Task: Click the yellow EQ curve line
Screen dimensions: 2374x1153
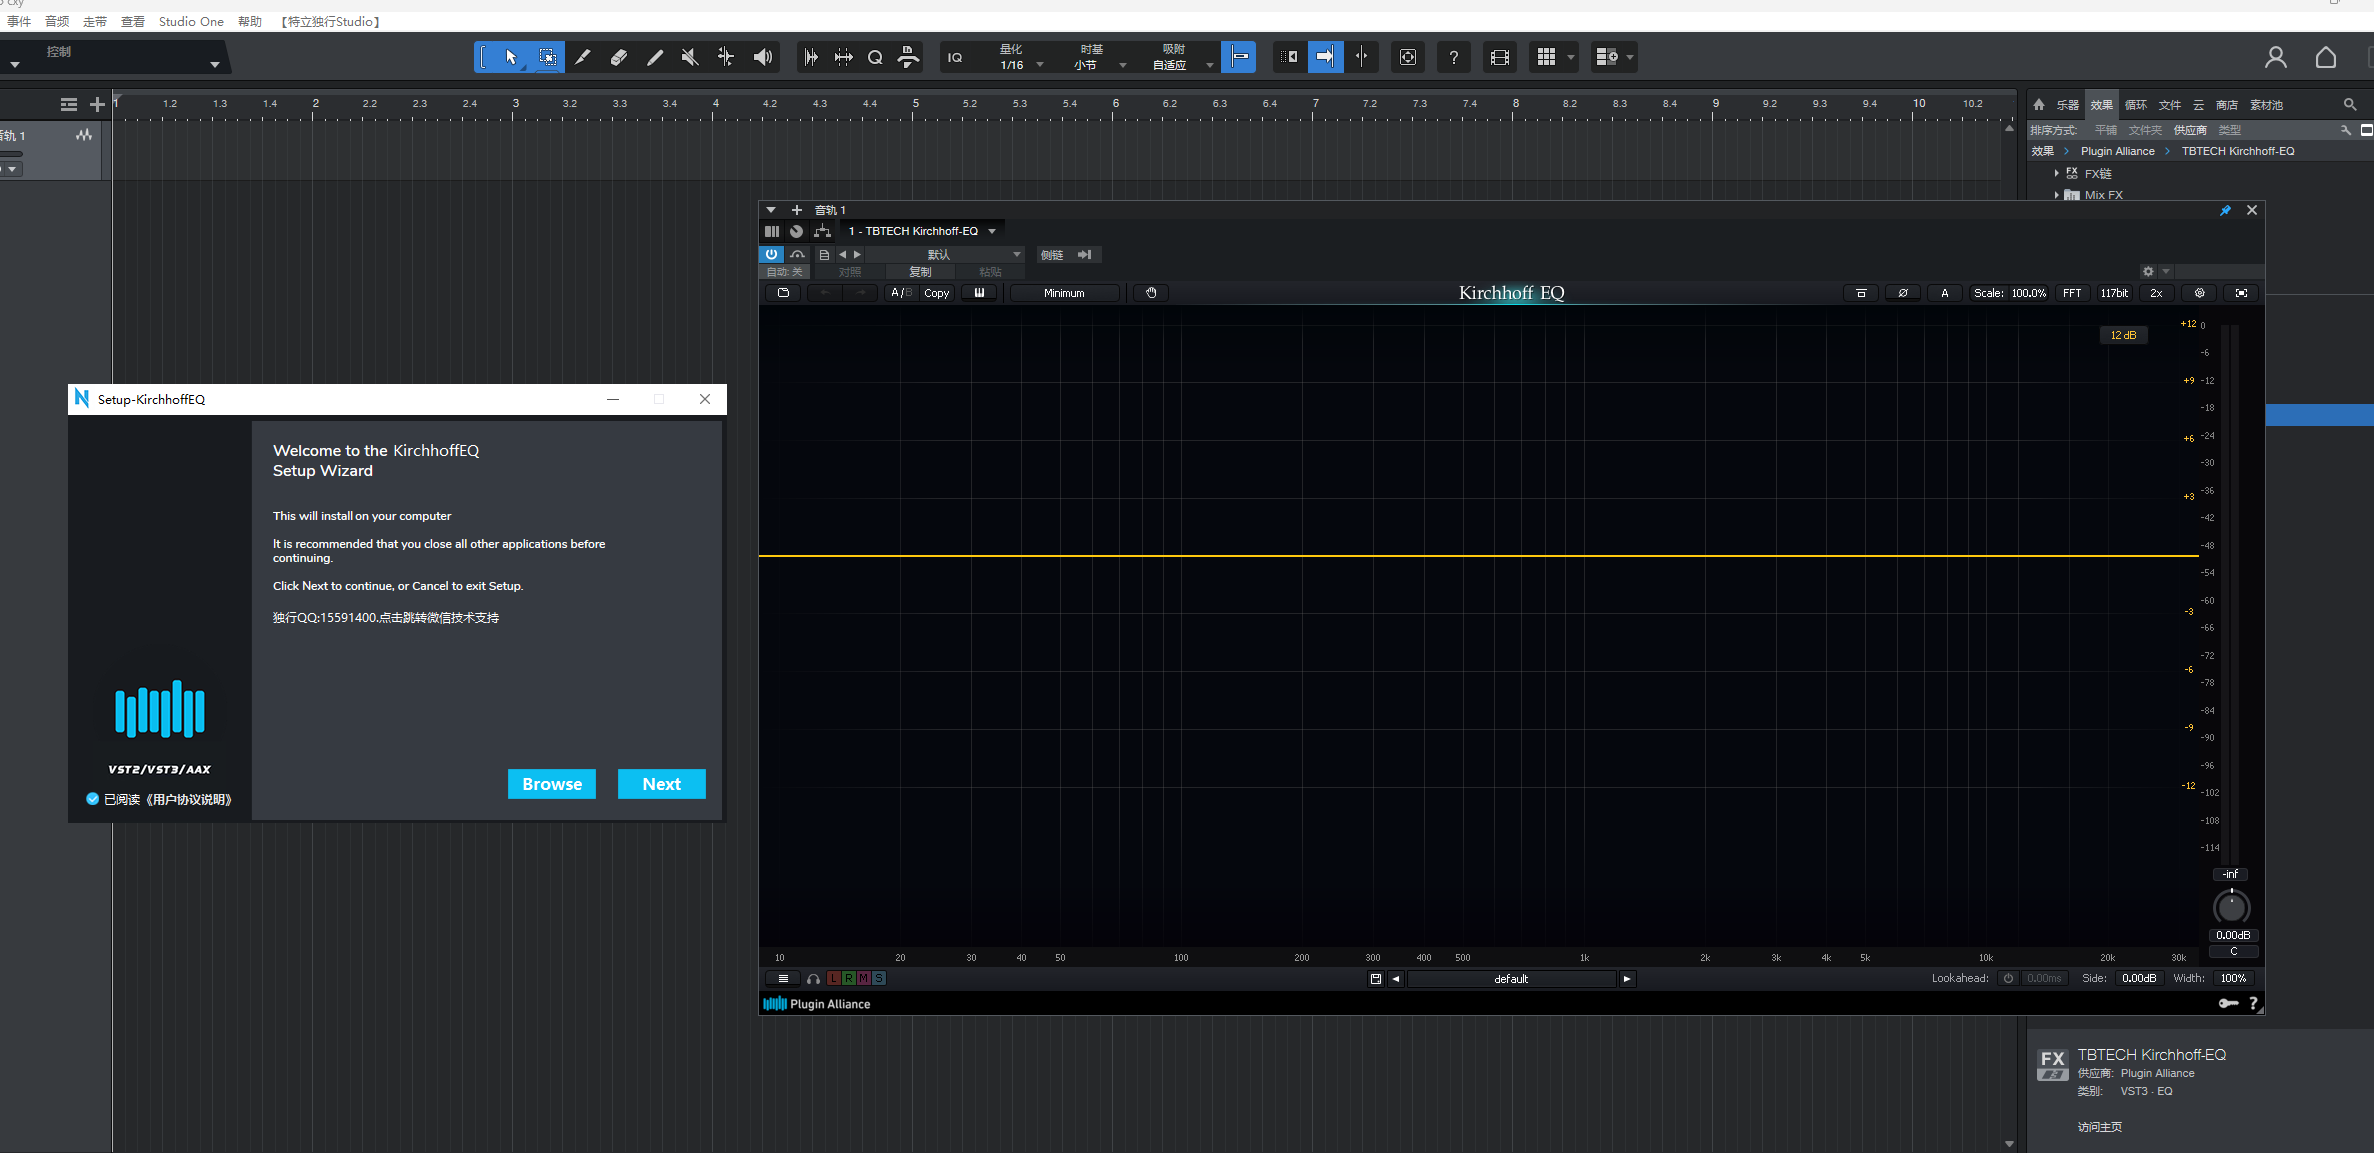Action: coord(1478,555)
